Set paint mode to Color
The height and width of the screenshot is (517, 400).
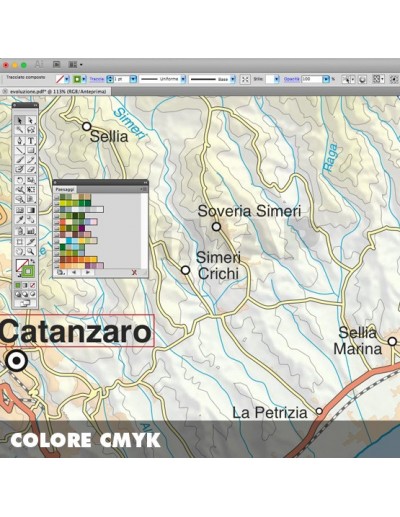tap(18, 285)
